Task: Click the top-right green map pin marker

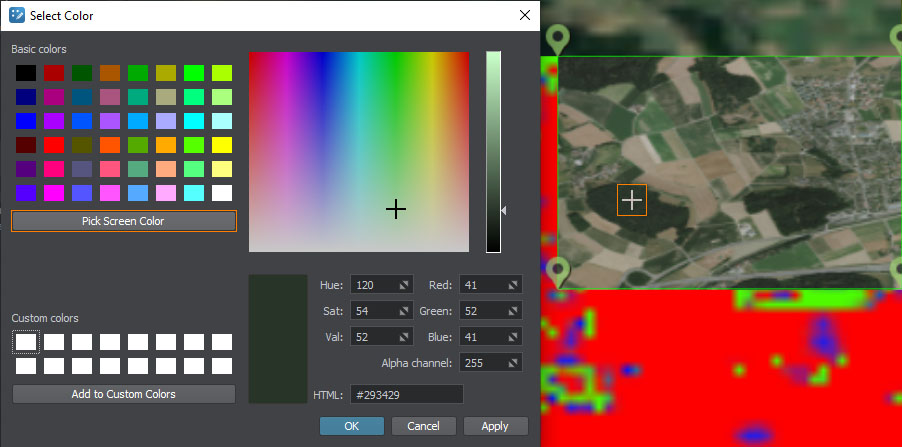Action: pyautogui.click(x=896, y=38)
